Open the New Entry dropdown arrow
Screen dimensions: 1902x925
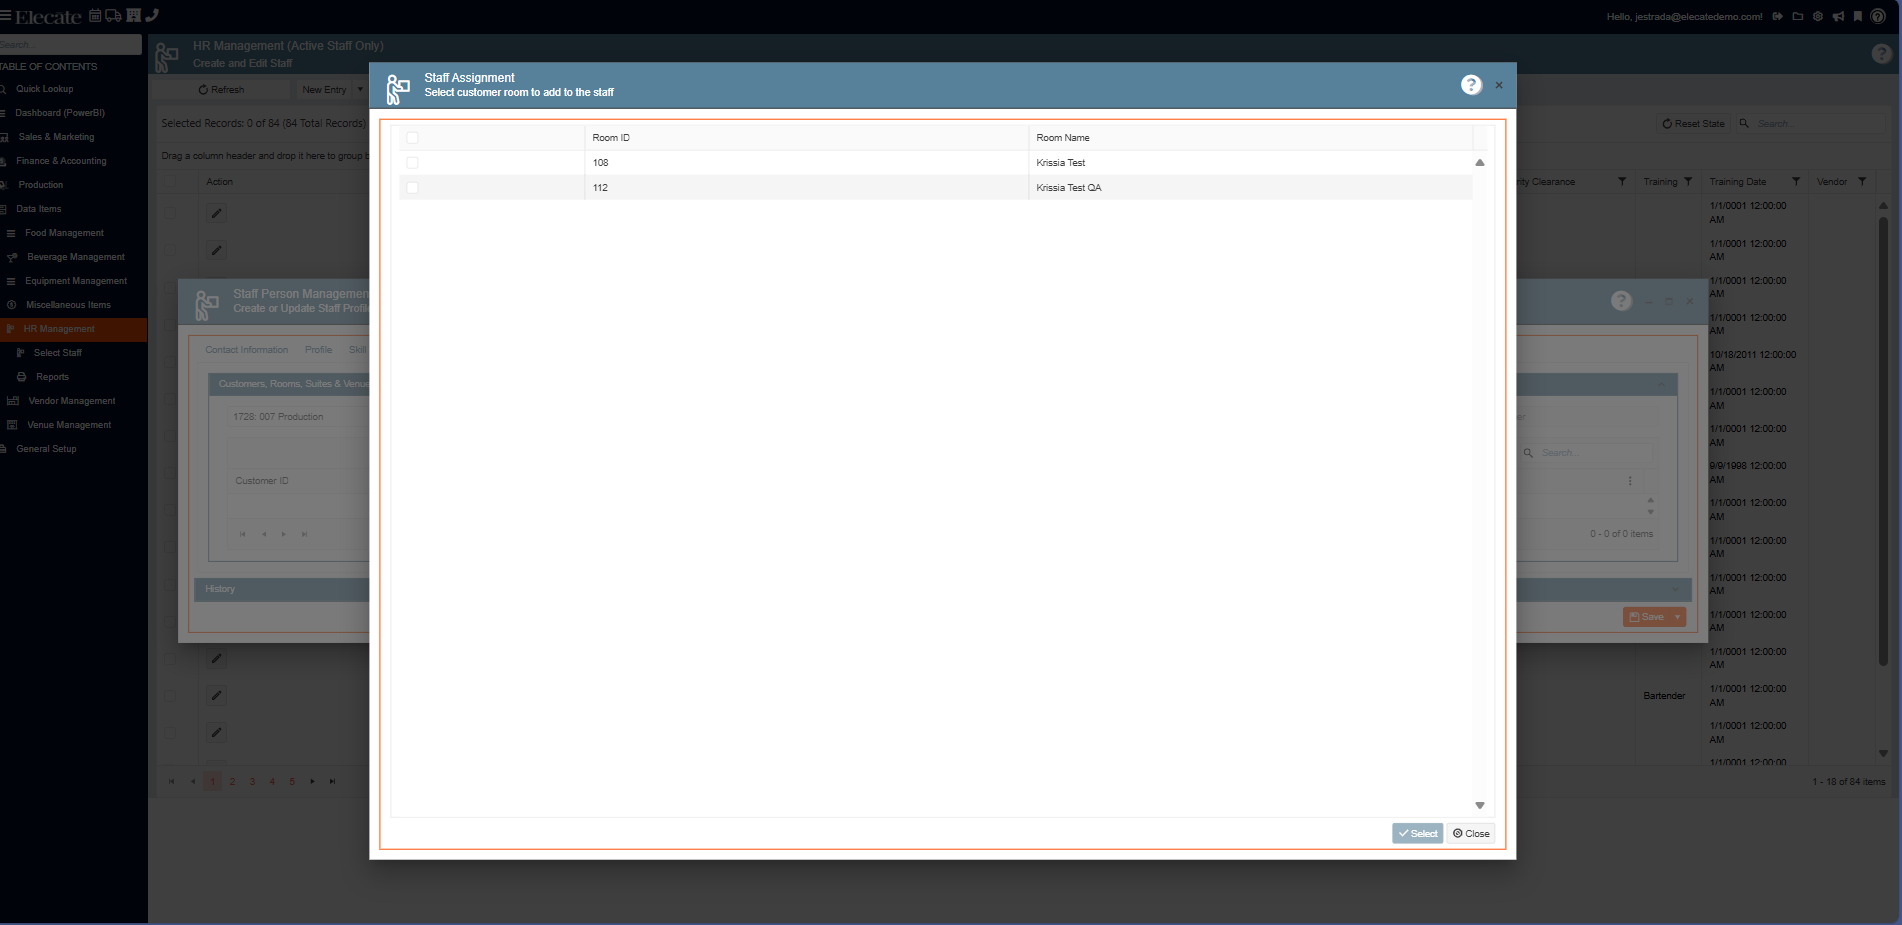[x=360, y=90]
